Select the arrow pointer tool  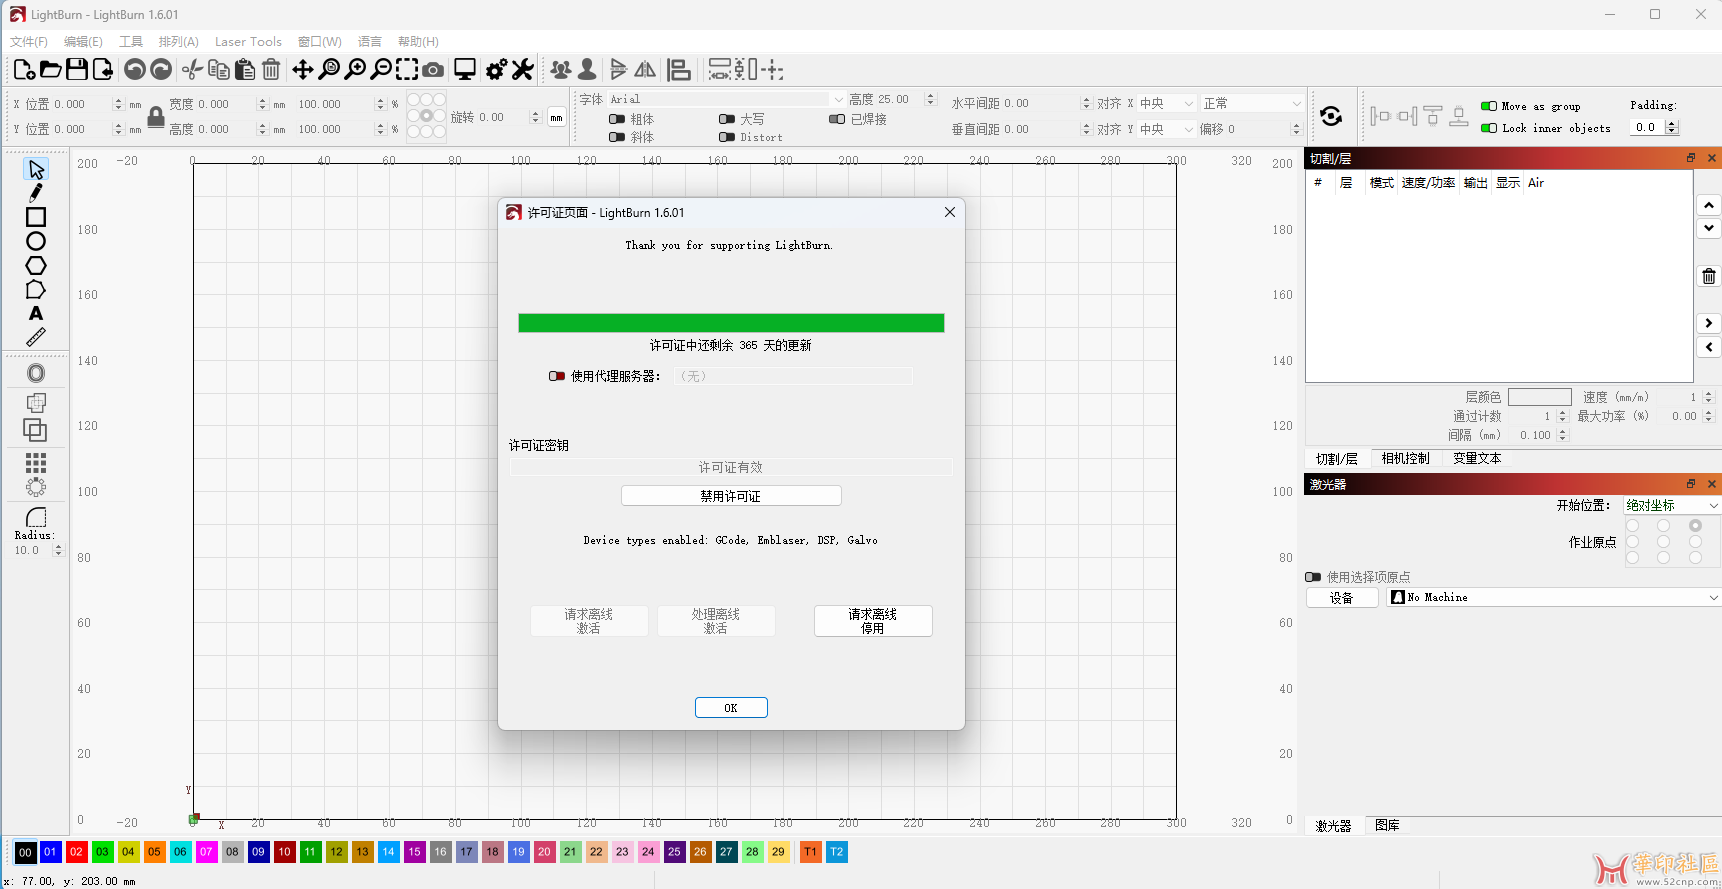coord(36,169)
